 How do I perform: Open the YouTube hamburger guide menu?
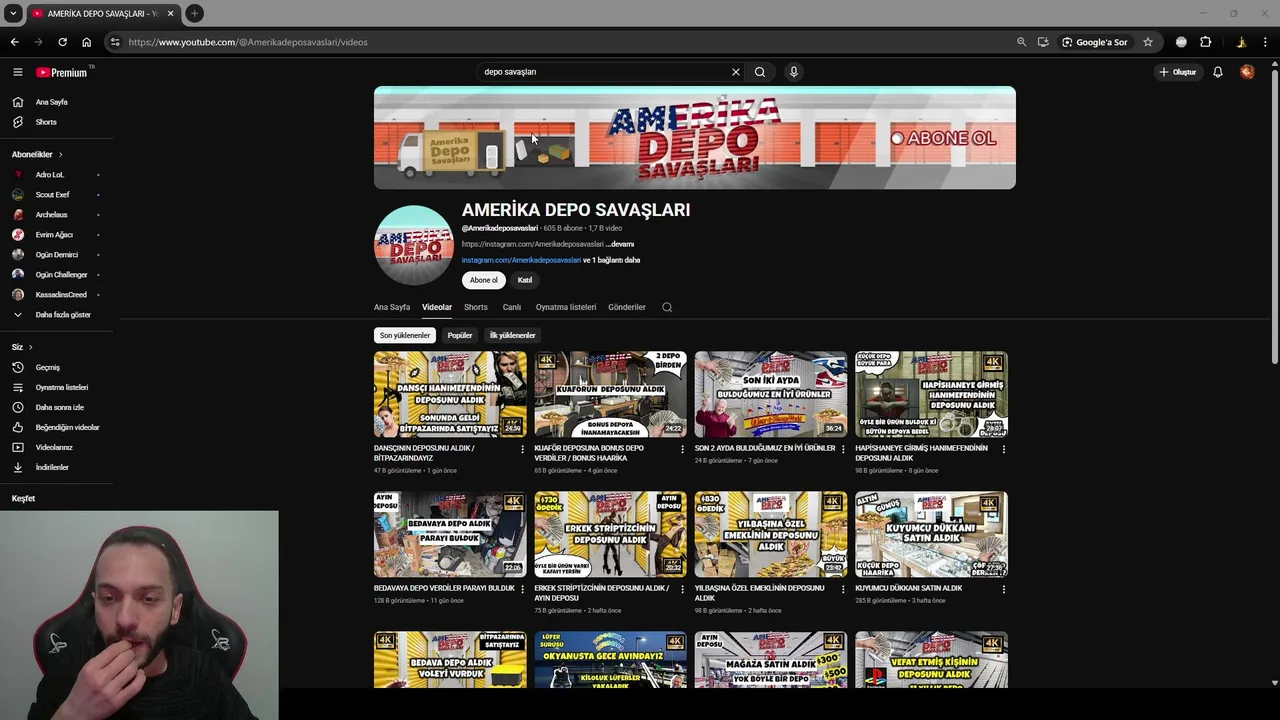point(17,72)
